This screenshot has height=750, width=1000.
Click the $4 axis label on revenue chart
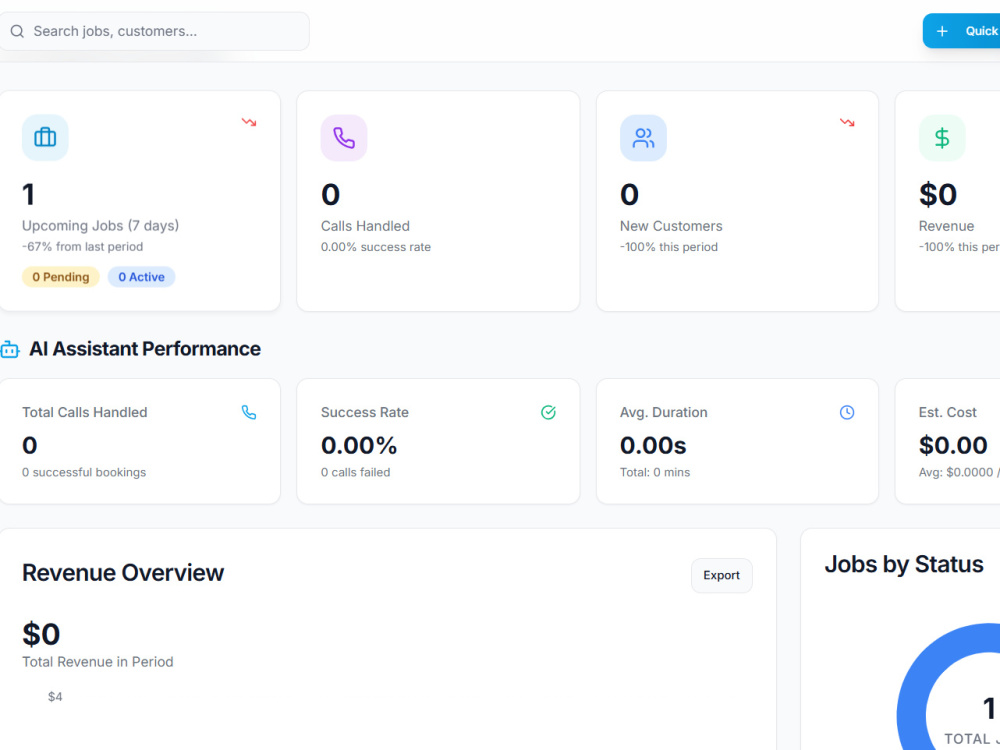tap(55, 697)
